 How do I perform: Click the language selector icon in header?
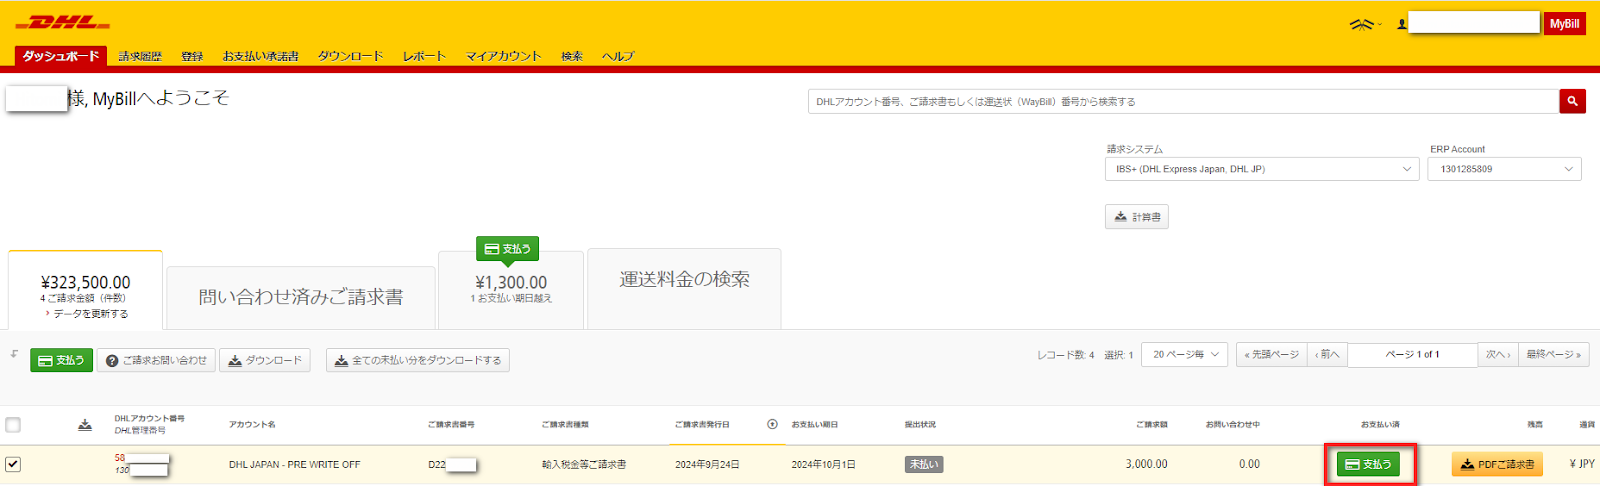[1364, 24]
